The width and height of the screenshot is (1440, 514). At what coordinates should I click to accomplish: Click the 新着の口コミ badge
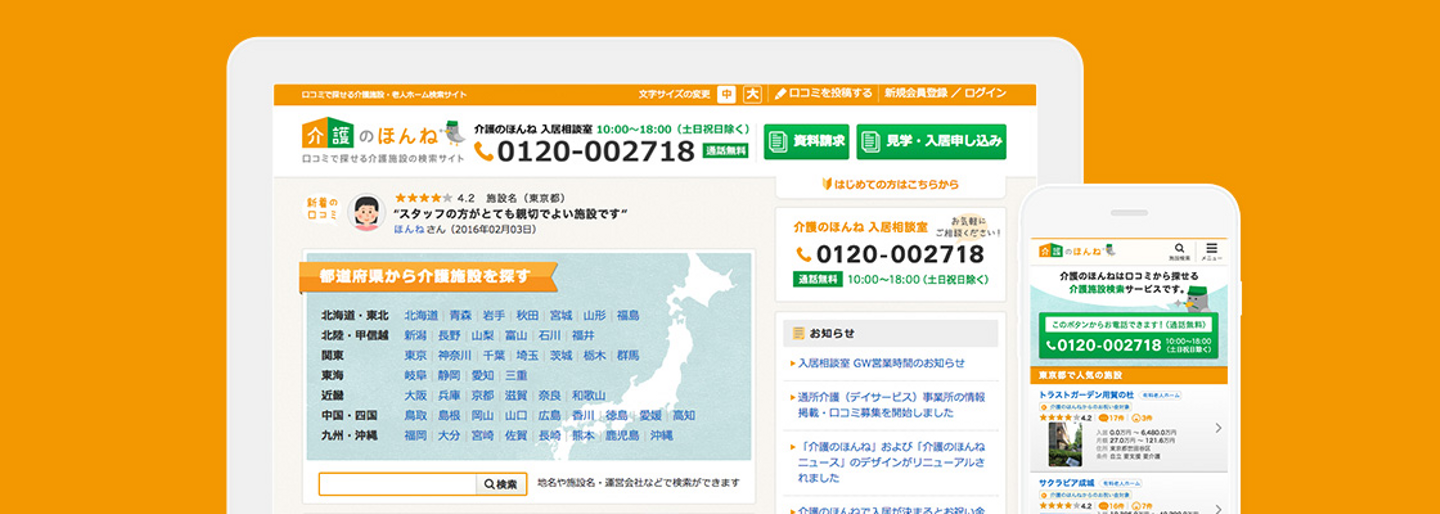coord(322,209)
